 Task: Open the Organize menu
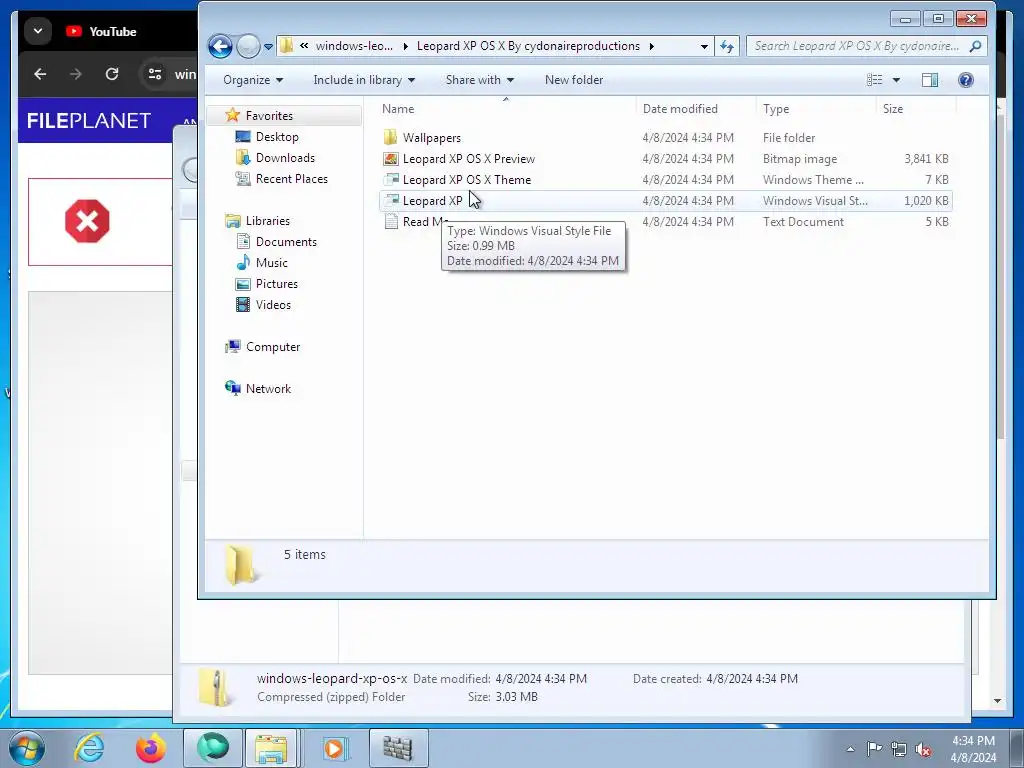253,80
